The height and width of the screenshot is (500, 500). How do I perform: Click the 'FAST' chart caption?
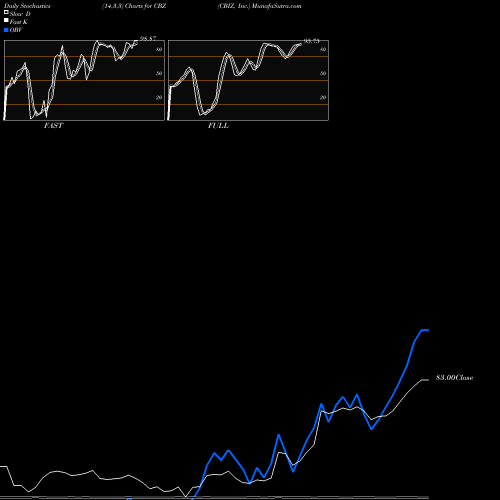pyautogui.click(x=53, y=126)
